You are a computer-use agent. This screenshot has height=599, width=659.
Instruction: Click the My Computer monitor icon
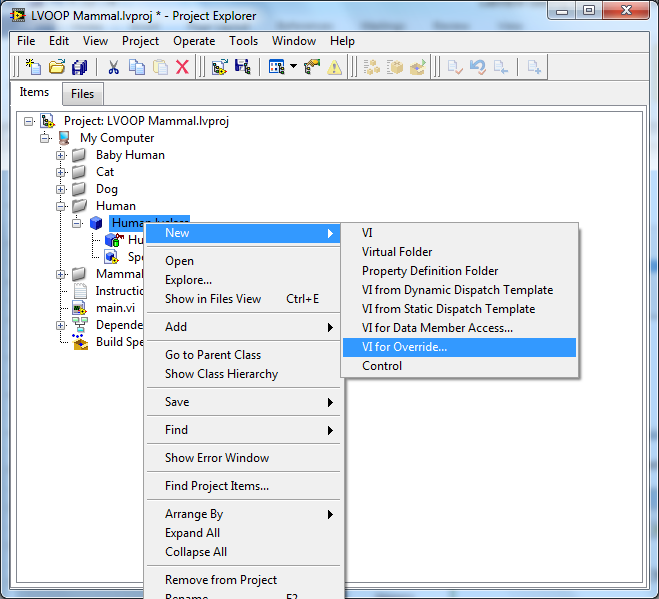coord(64,138)
